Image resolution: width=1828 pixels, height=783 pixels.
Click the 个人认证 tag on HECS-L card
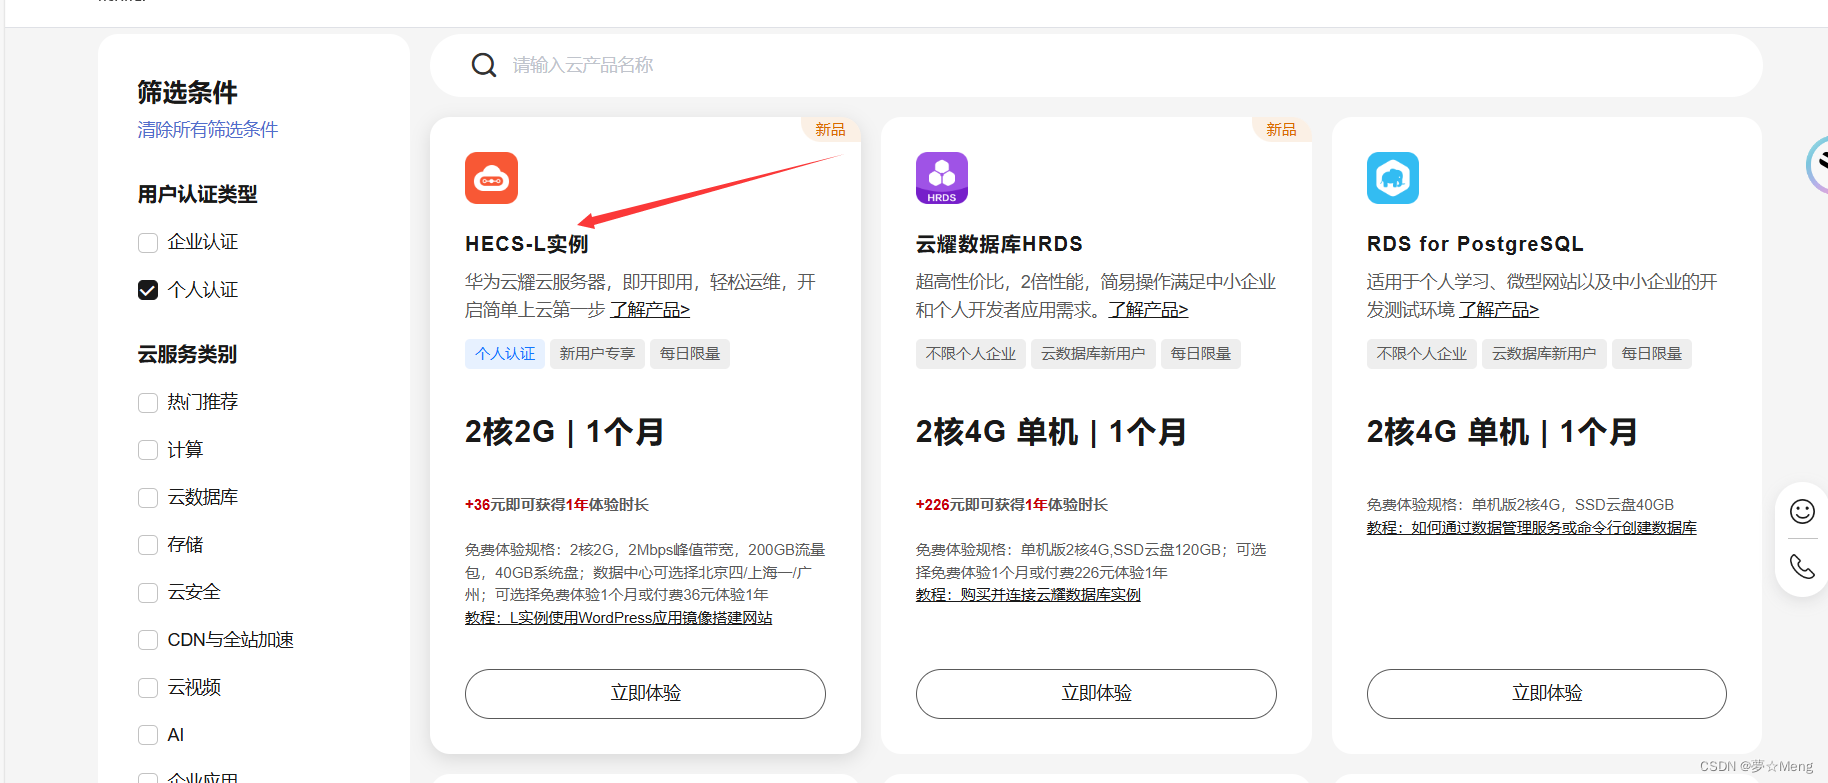coord(505,354)
